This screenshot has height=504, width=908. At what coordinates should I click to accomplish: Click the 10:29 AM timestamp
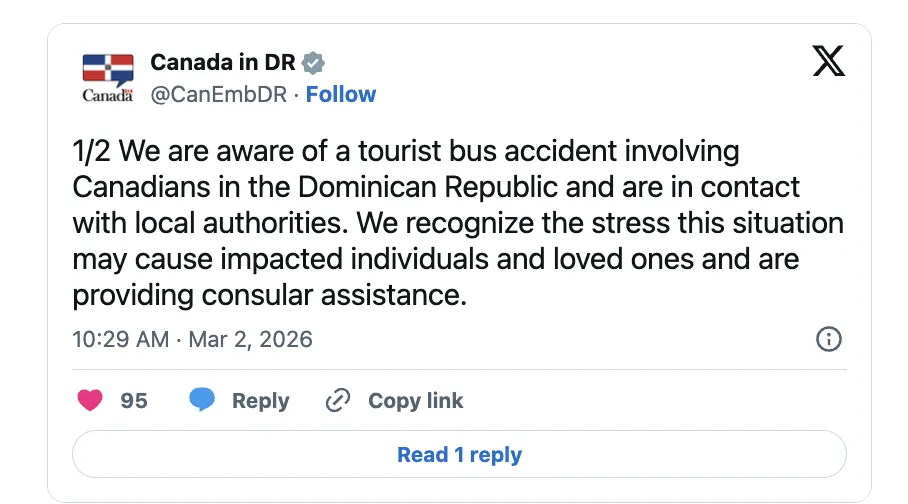tap(120, 339)
